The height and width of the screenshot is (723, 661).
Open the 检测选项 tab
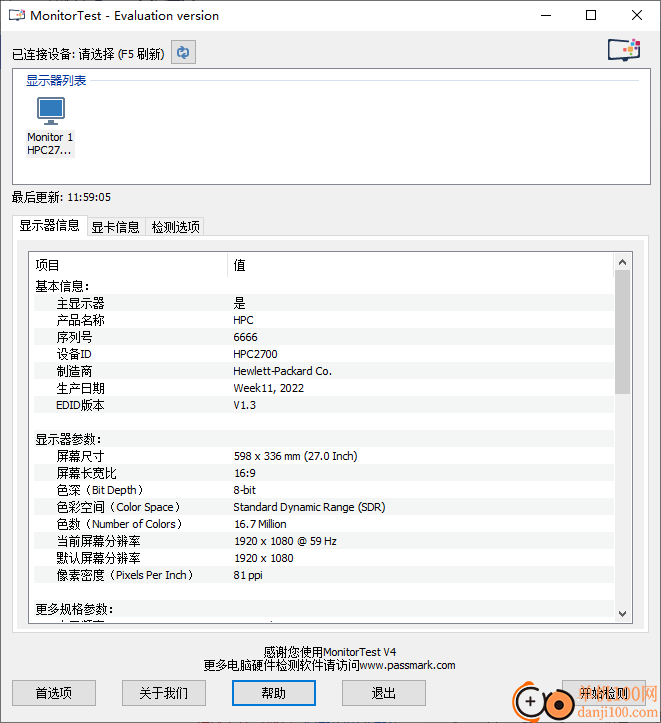[175, 227]
